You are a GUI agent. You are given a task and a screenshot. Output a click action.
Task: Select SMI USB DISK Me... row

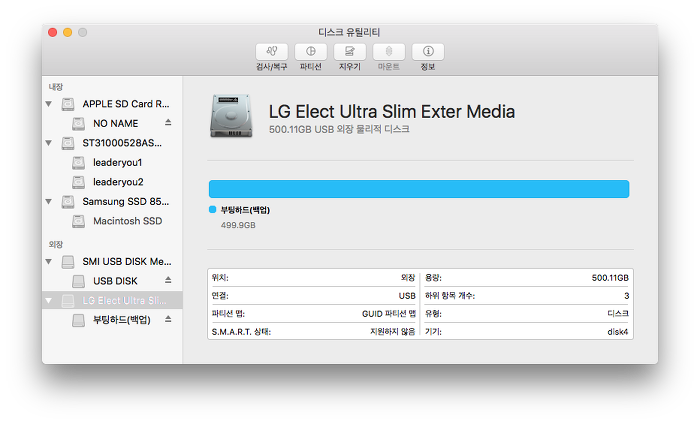(112, 262)
